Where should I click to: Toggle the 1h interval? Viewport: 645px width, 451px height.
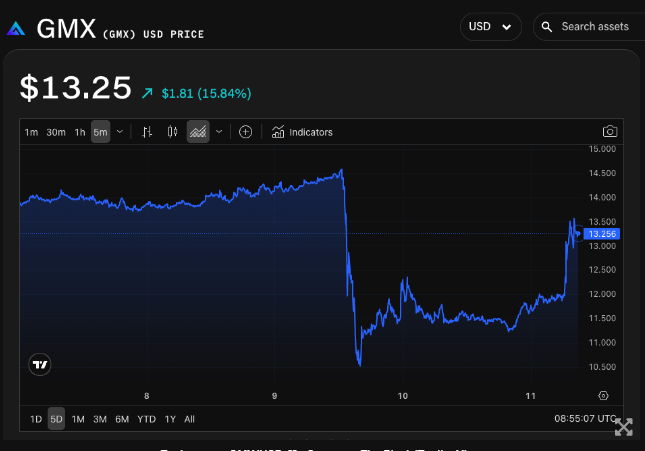click(80, 132)
